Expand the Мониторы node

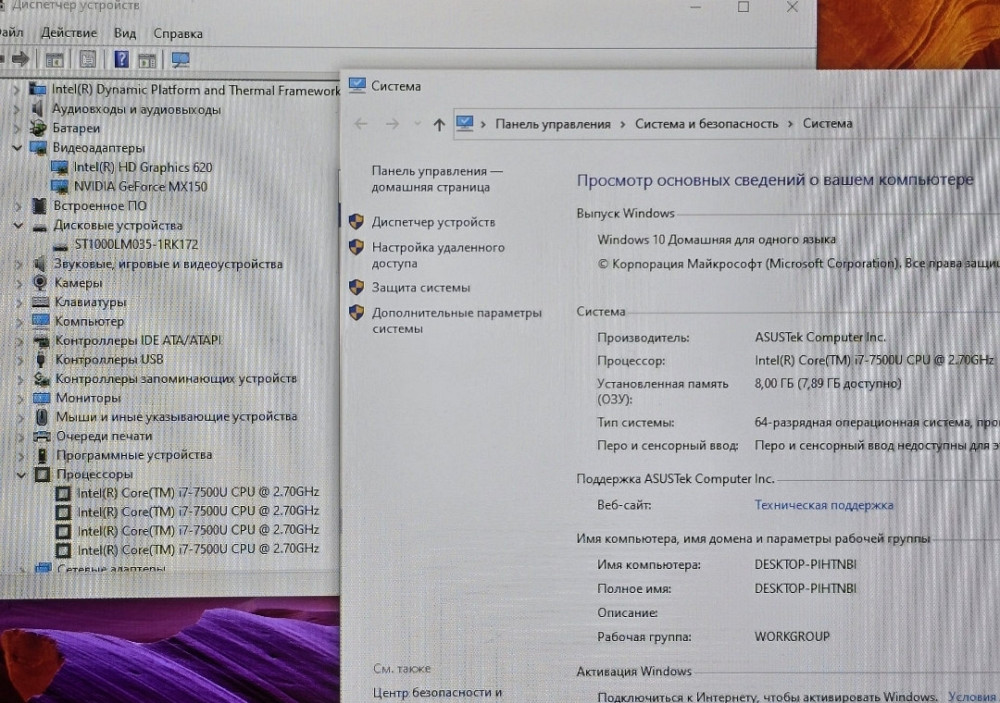(20, 398)
